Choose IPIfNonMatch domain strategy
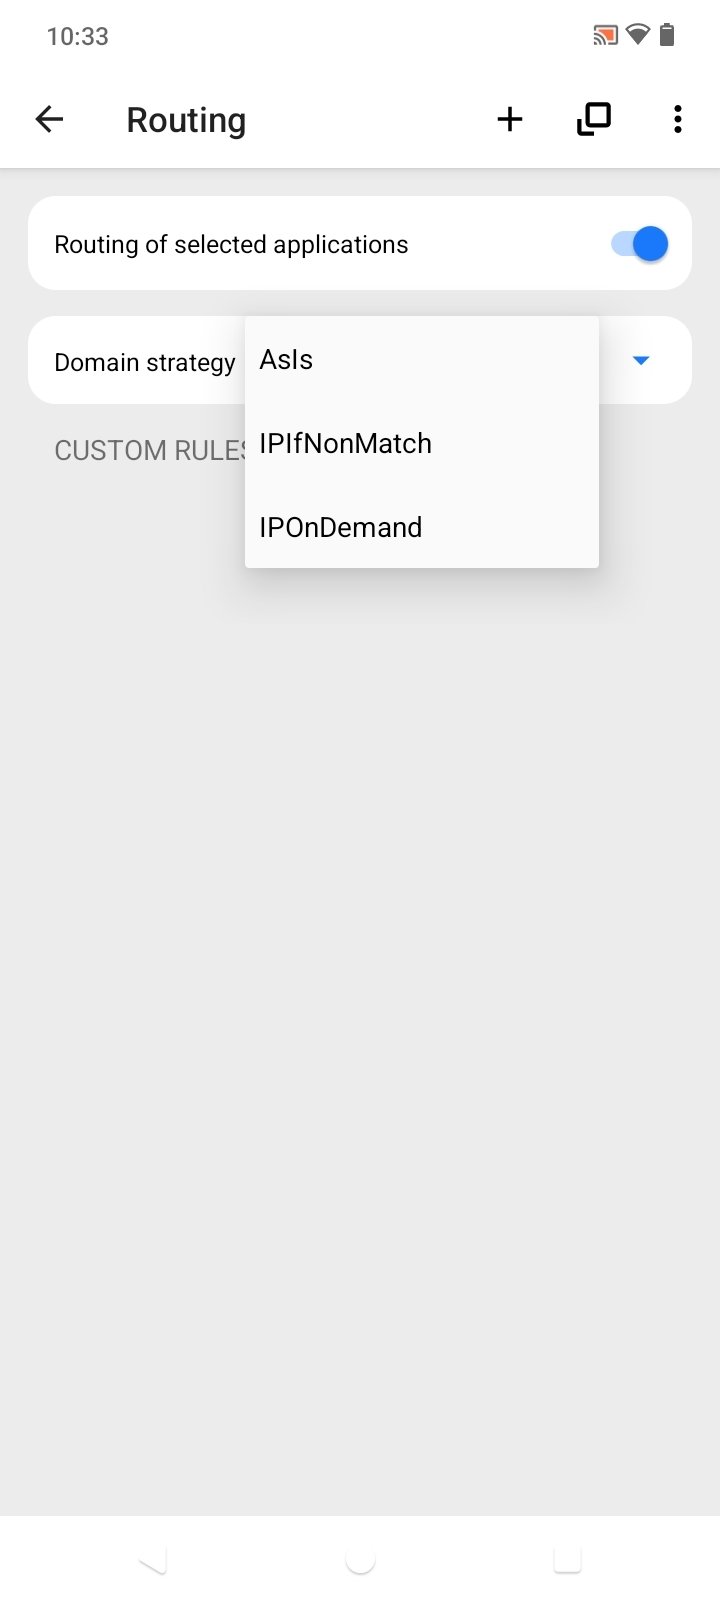 pos(345,444)
